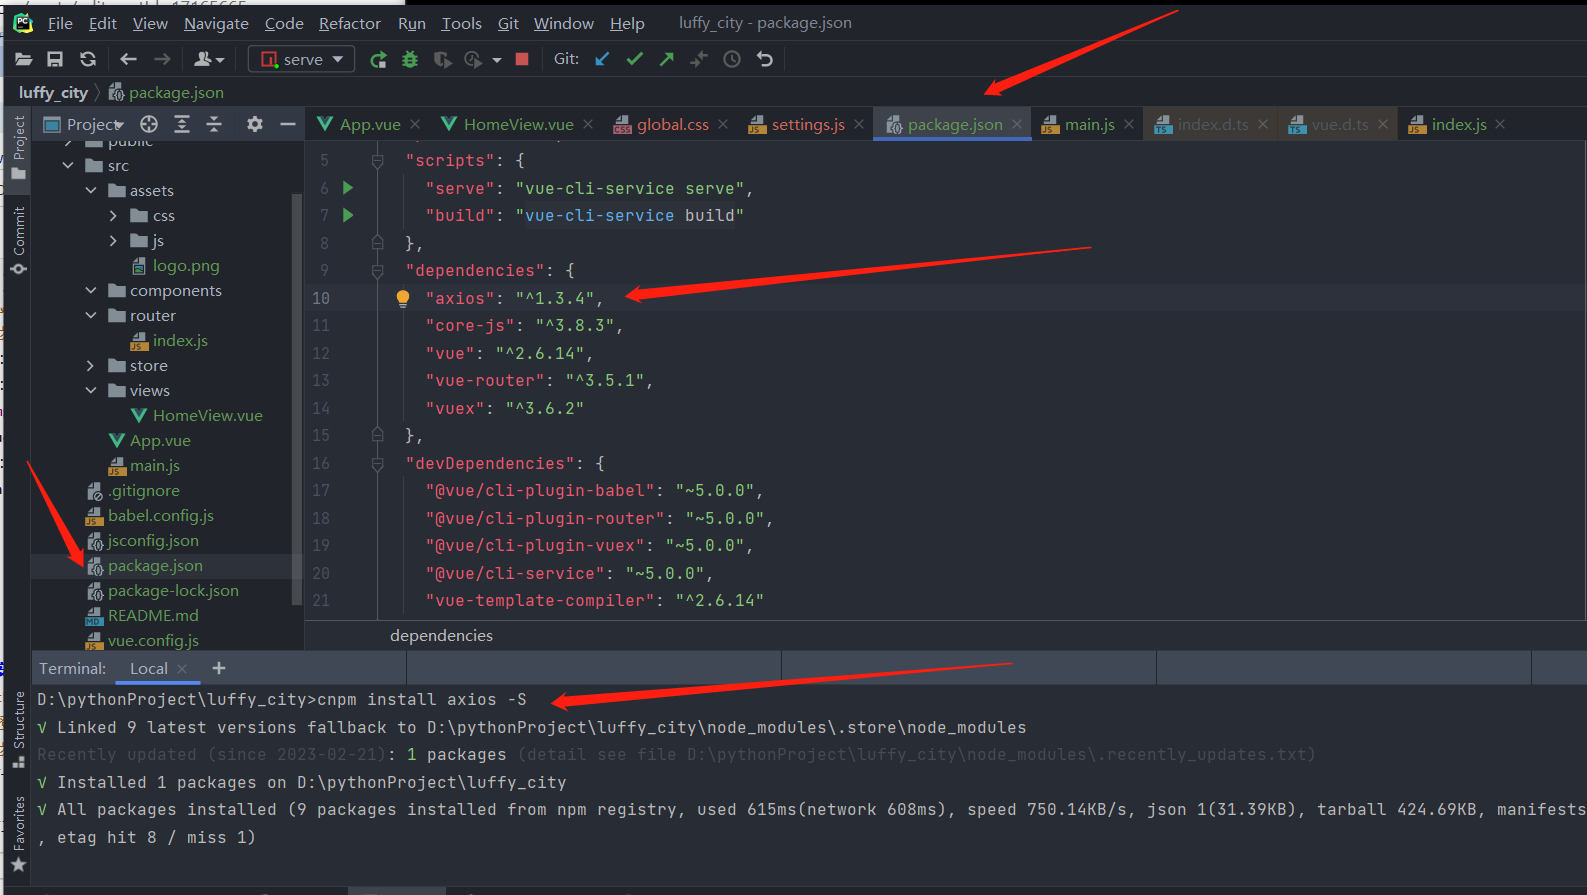Click the Rerun serve icon
This screenshot has height=895, width=1587.
pyautogui.click(x=378, y=60)
